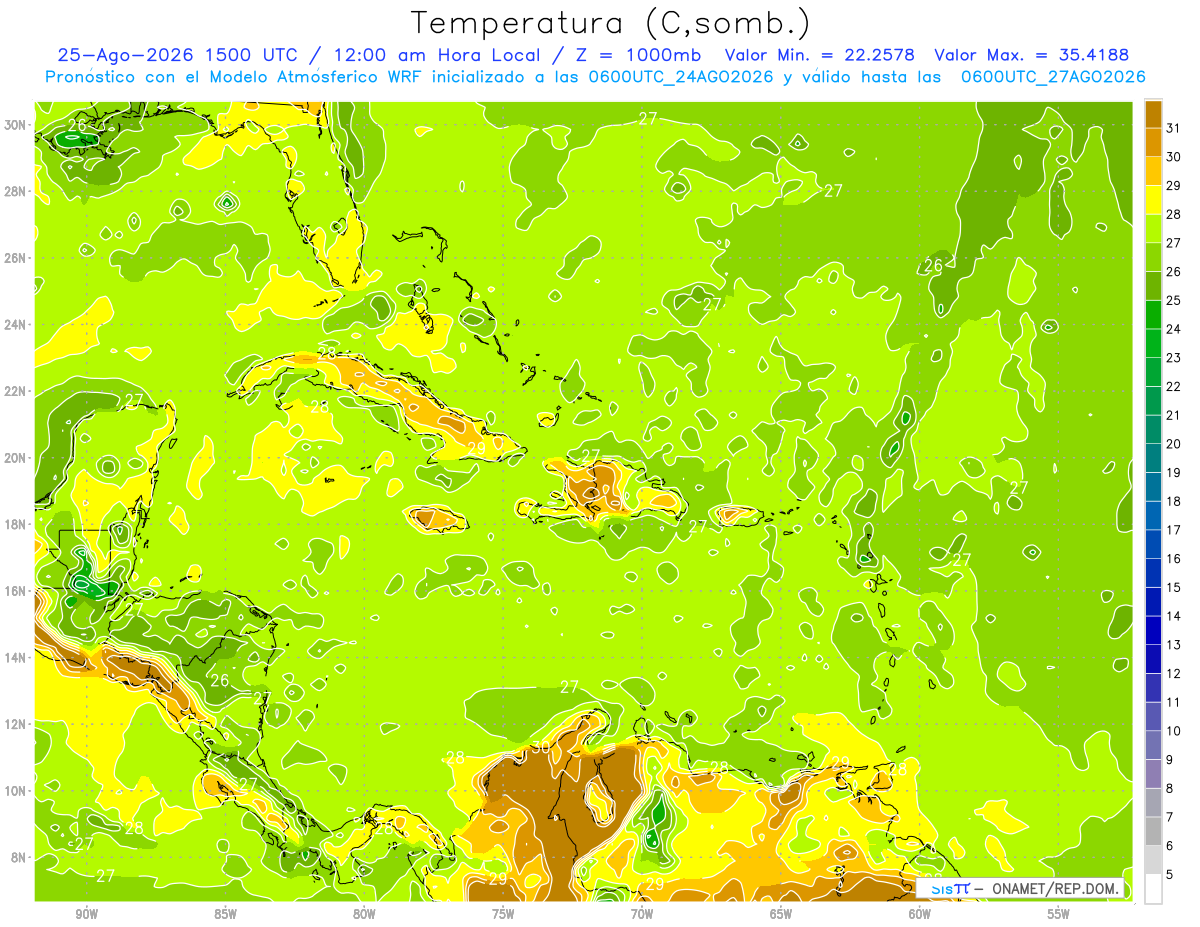
Task: Click the 26N latitude axis label
Action: click(15, 258)
